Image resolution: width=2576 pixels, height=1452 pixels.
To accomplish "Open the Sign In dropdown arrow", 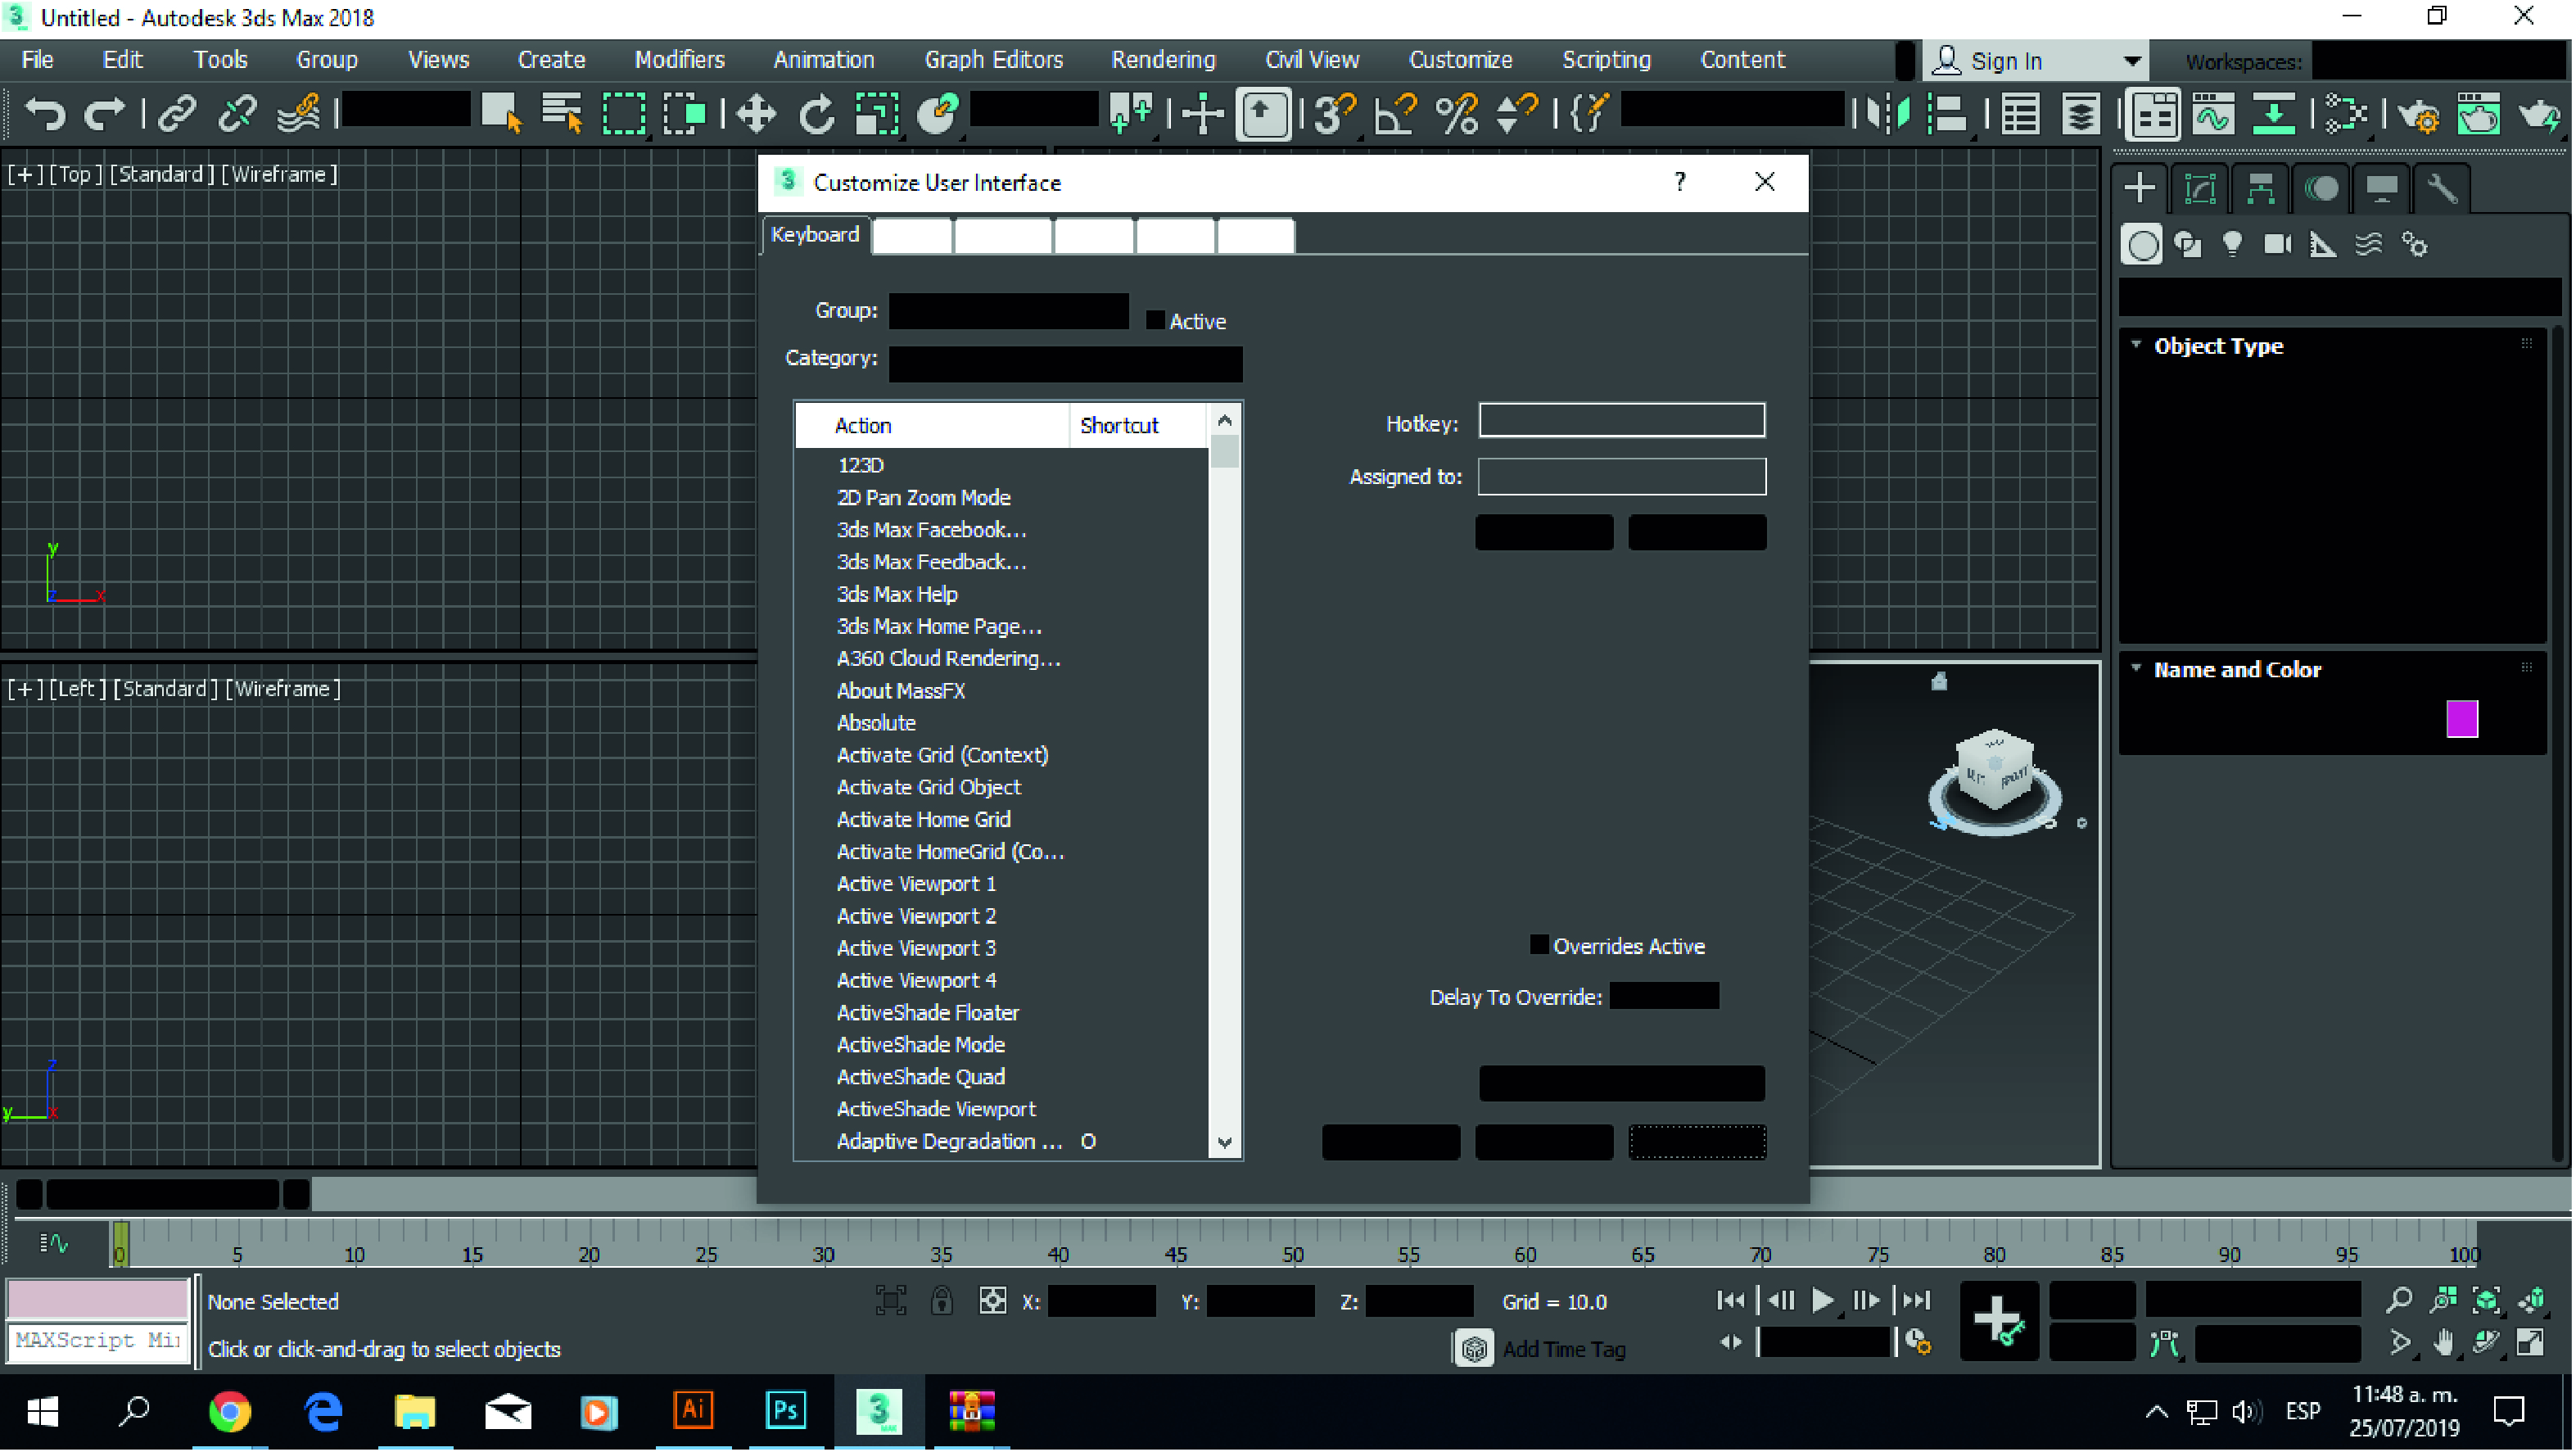I will coord(2132,61).
